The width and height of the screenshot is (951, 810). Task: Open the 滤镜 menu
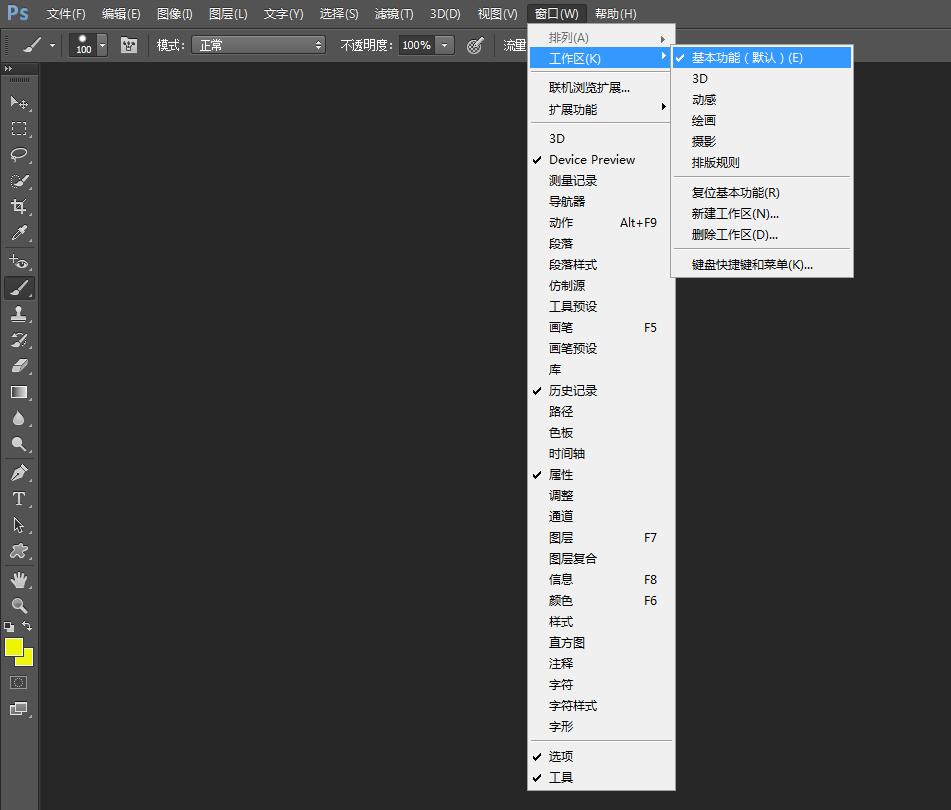(393, 13)
